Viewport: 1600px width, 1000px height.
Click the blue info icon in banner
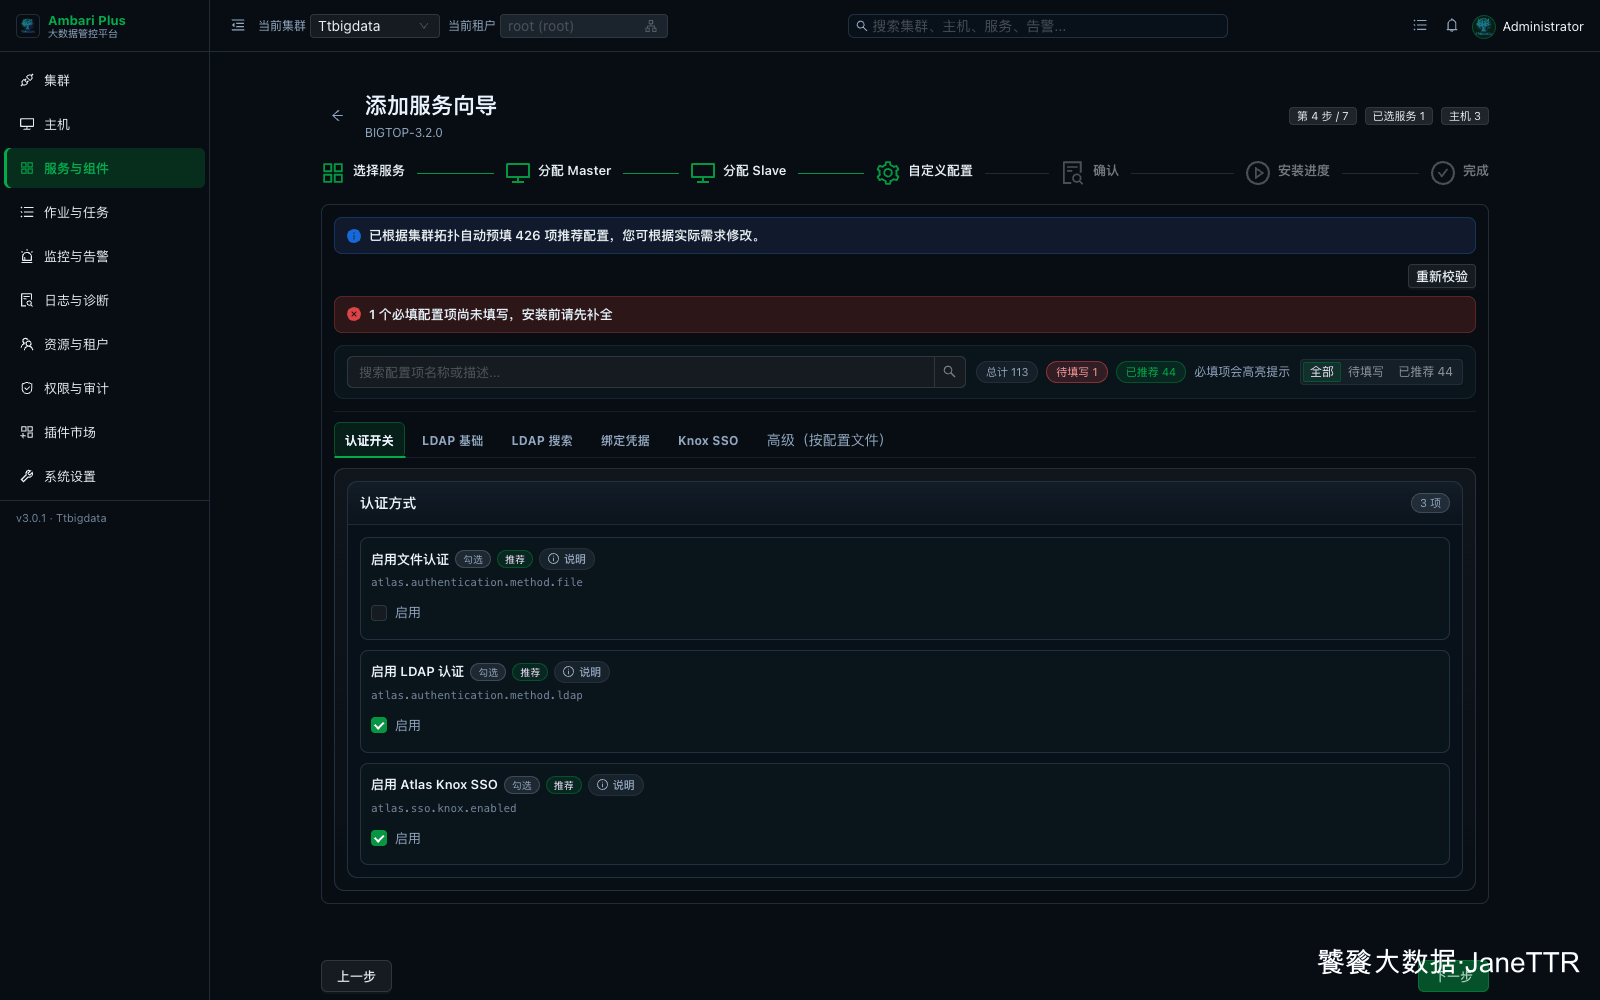[x=354, y=236]
